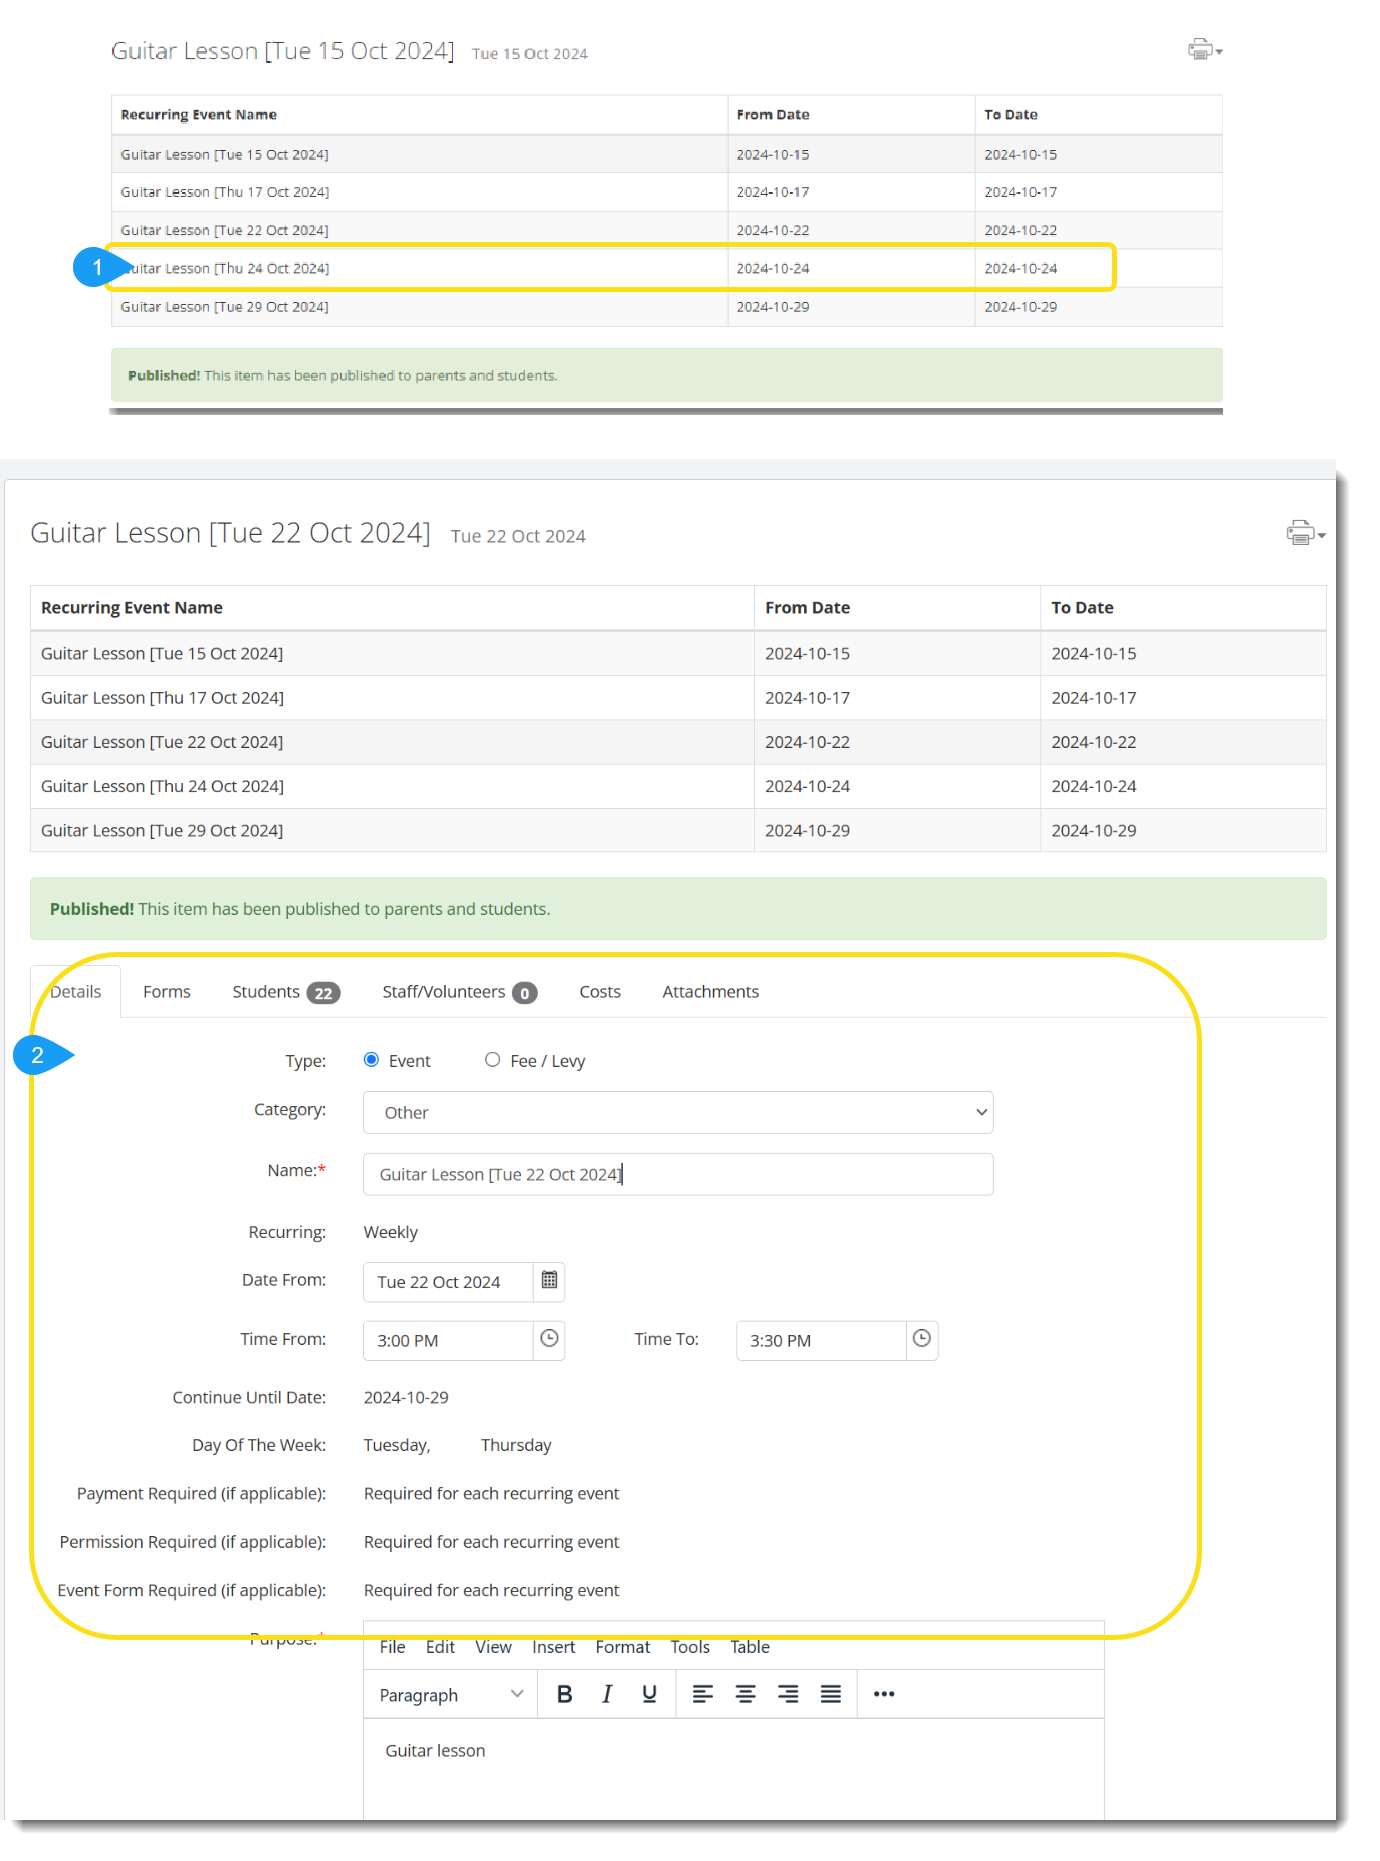Open the Attachments tab

[711, 991]
